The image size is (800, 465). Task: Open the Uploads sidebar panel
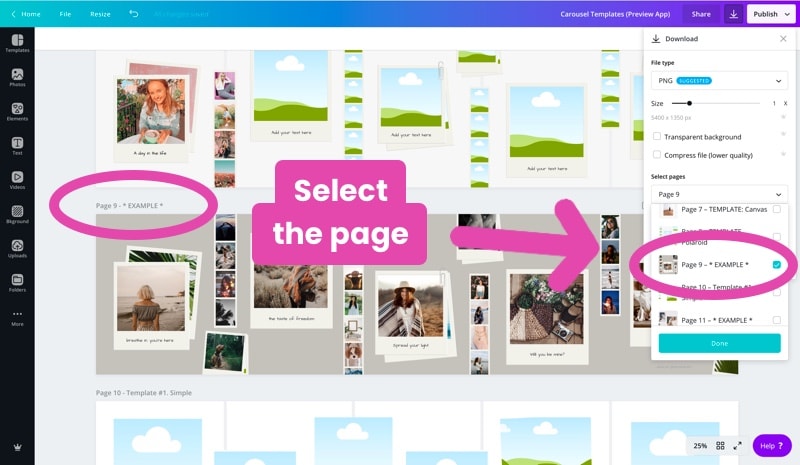17,249
